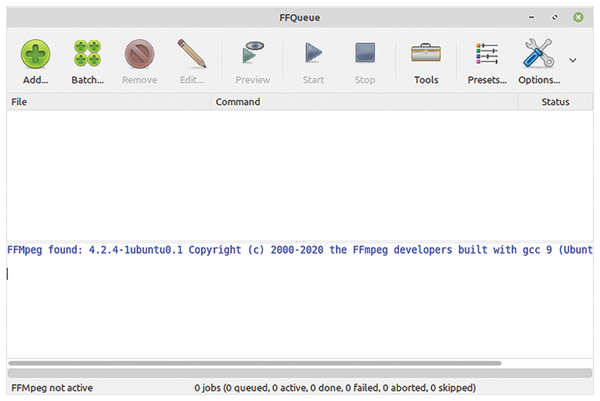Click the Stop square icon
Viewport: 600px width, 401px height.
pos(365,52)
